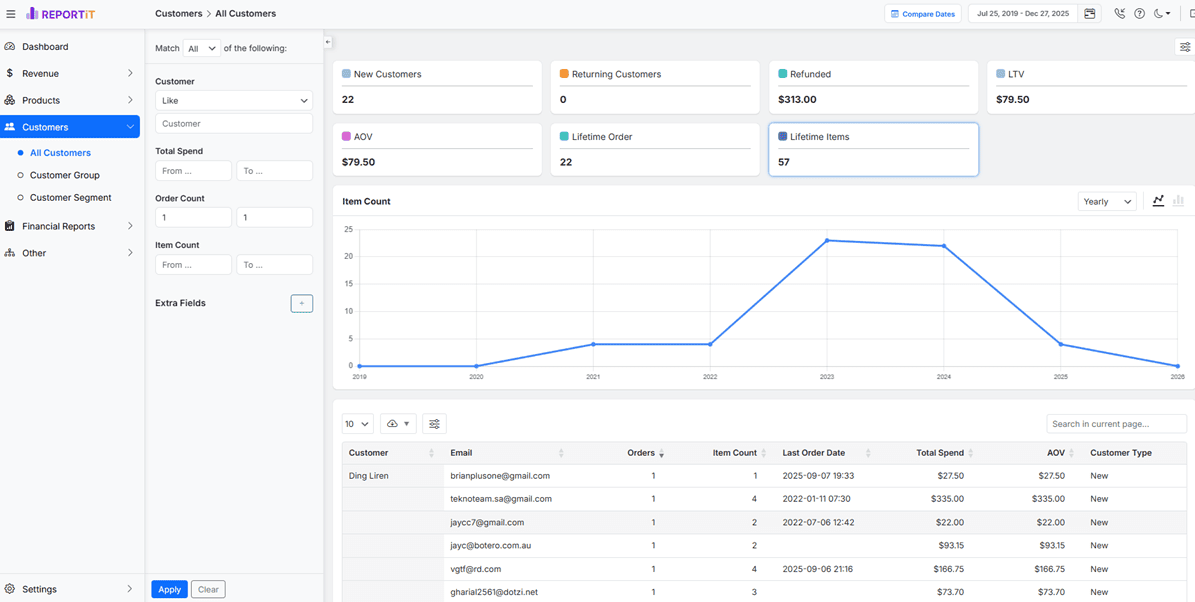Toggle the dark mode moon icon
1195x602 pixels.
click(x=1162, y=14)
